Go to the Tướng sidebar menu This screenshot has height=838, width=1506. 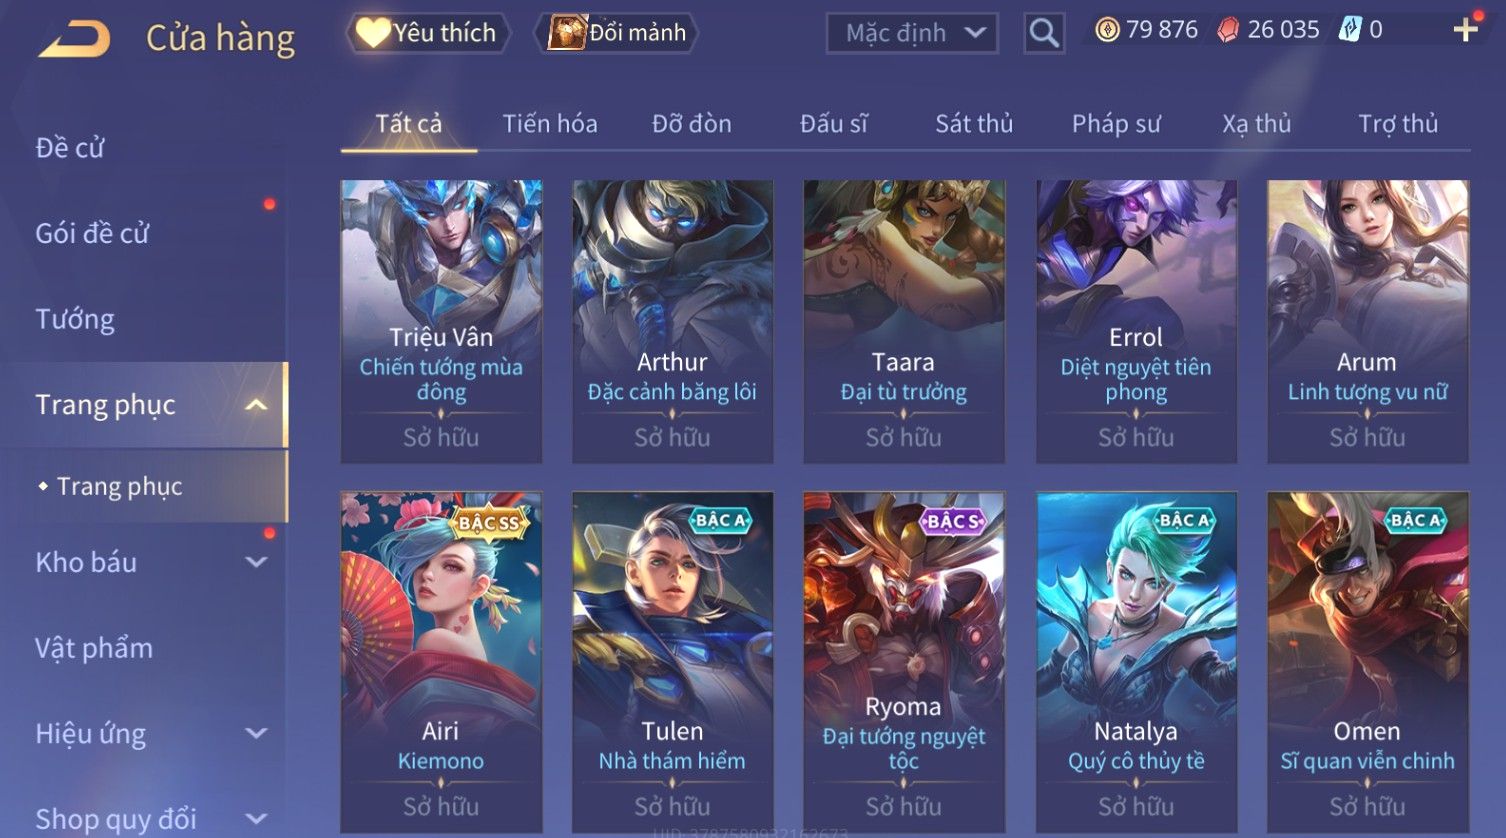pyautogui.click(x=75, y=319)
